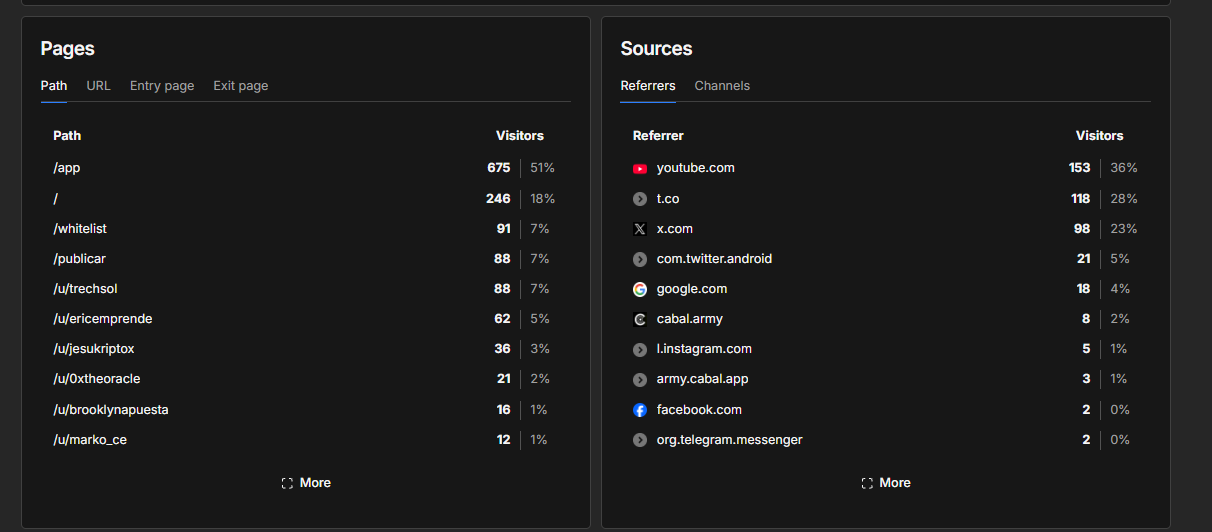Screen dimensions: 1212x532
Task: Select the Referrers tab in Sources
Action: coord(648,86)
